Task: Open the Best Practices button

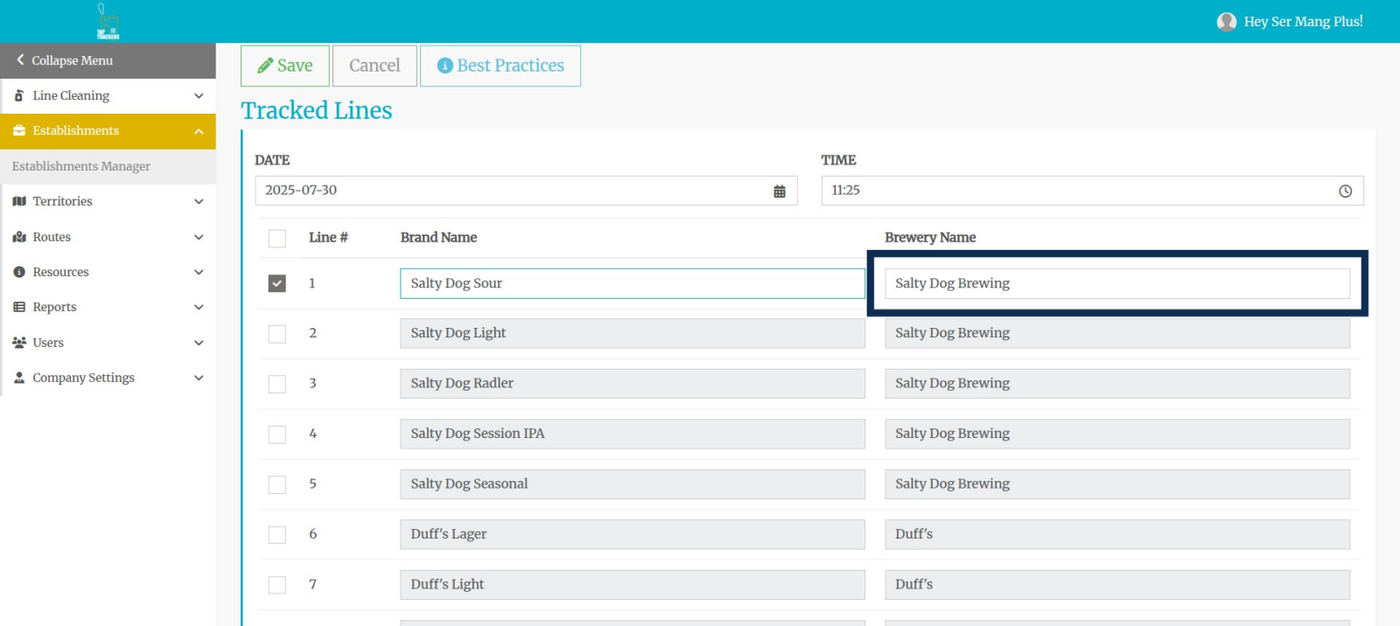Action: [x=500, y=66]
